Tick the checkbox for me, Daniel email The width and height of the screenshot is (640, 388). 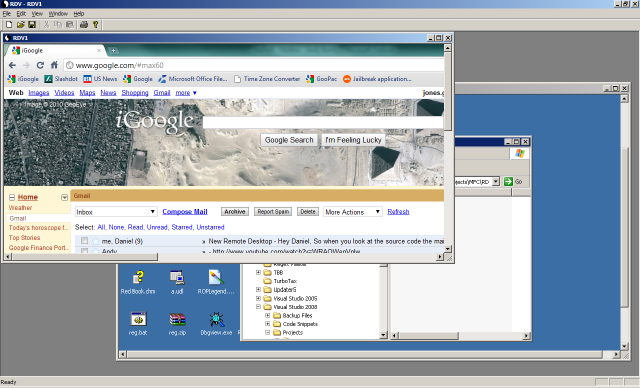click(84, 241)
